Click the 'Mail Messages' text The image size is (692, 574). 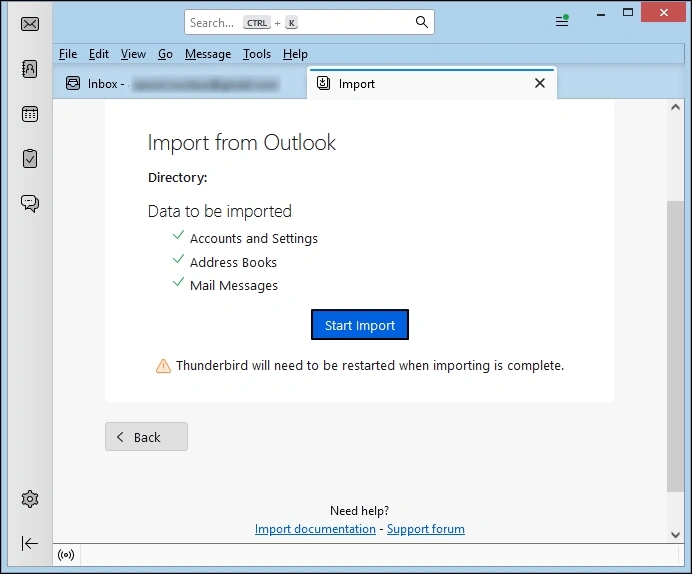click(x=234, y=286)
